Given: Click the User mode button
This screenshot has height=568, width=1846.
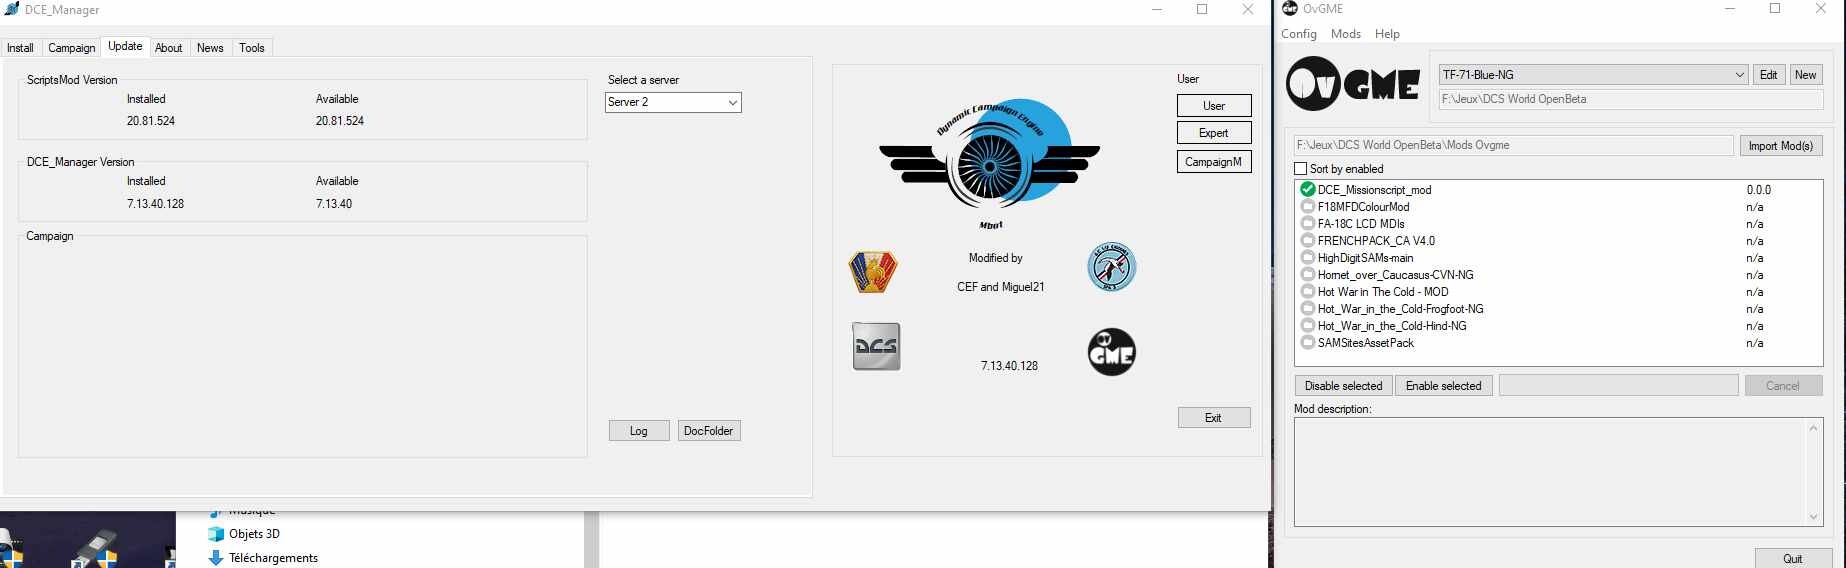Looking at the screenshot, I should [x=1214, y=106].
